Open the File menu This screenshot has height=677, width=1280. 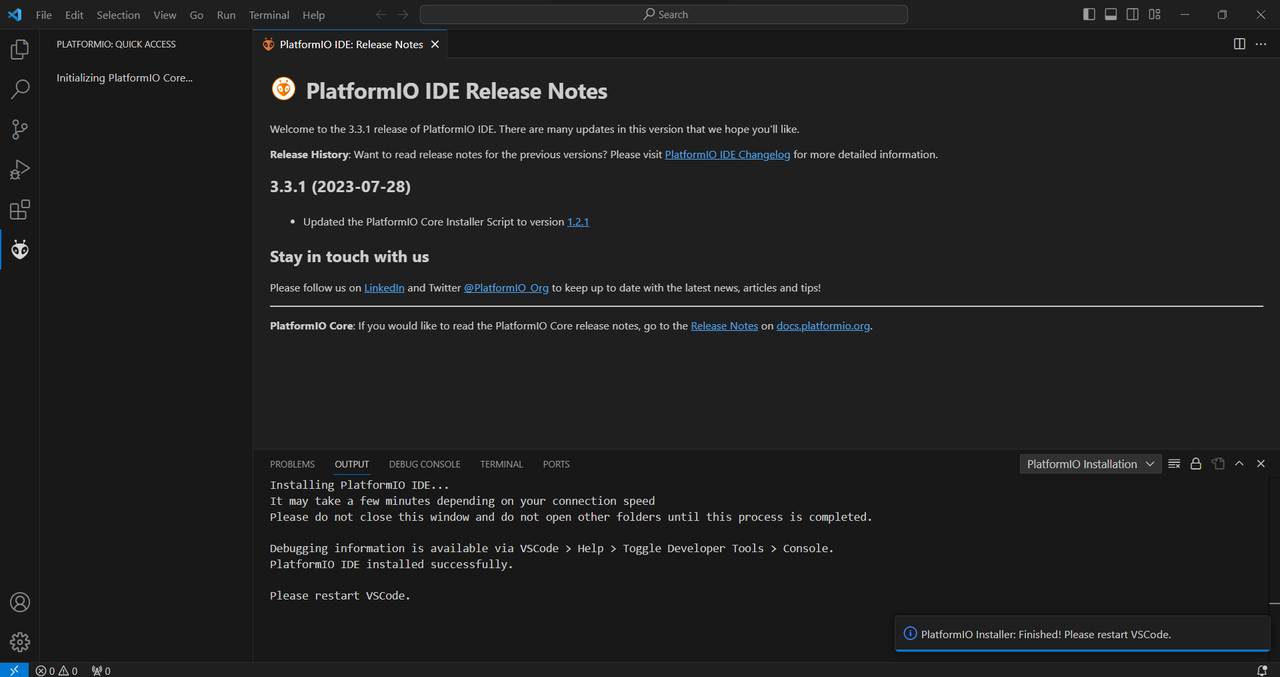44,15
